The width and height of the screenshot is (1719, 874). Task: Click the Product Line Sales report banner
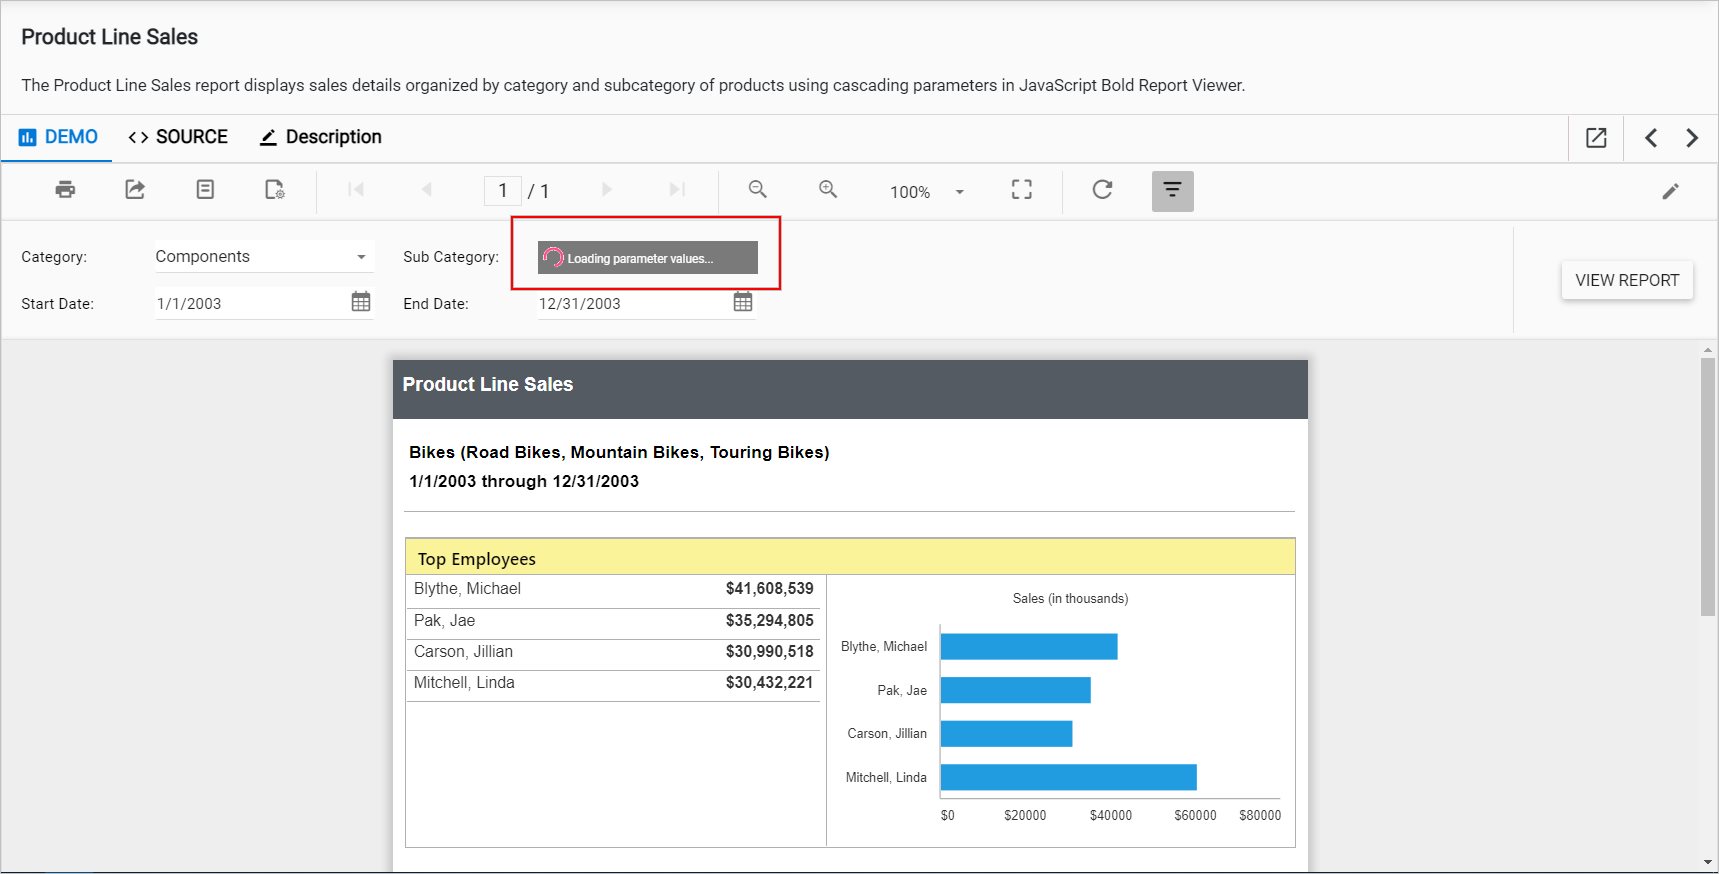point(850,389)
